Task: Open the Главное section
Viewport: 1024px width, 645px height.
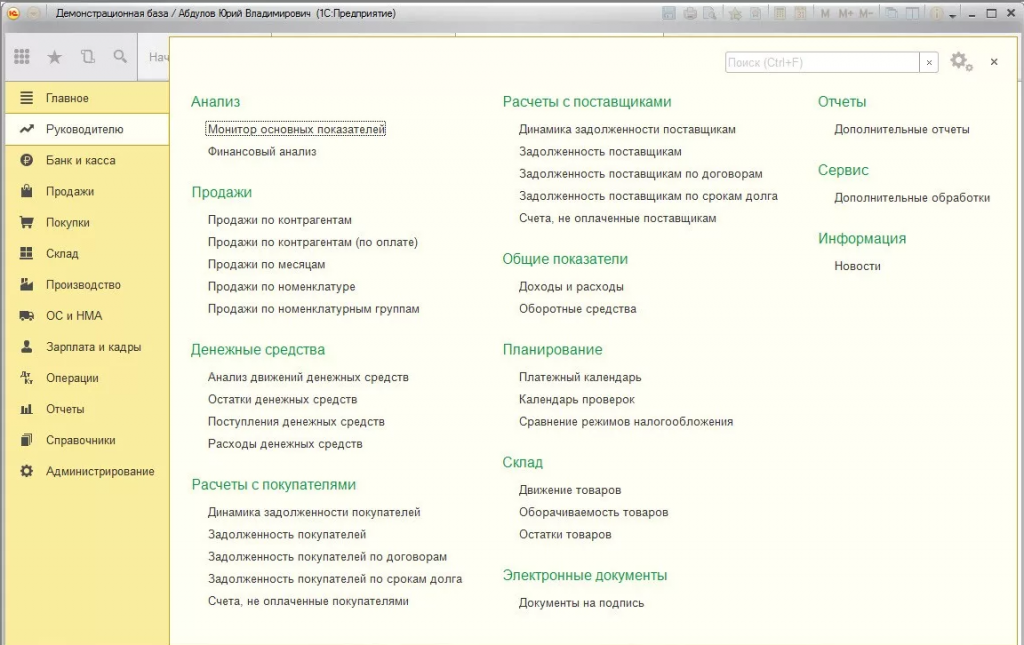Action: pyautogui.click(x=87, y=98)
